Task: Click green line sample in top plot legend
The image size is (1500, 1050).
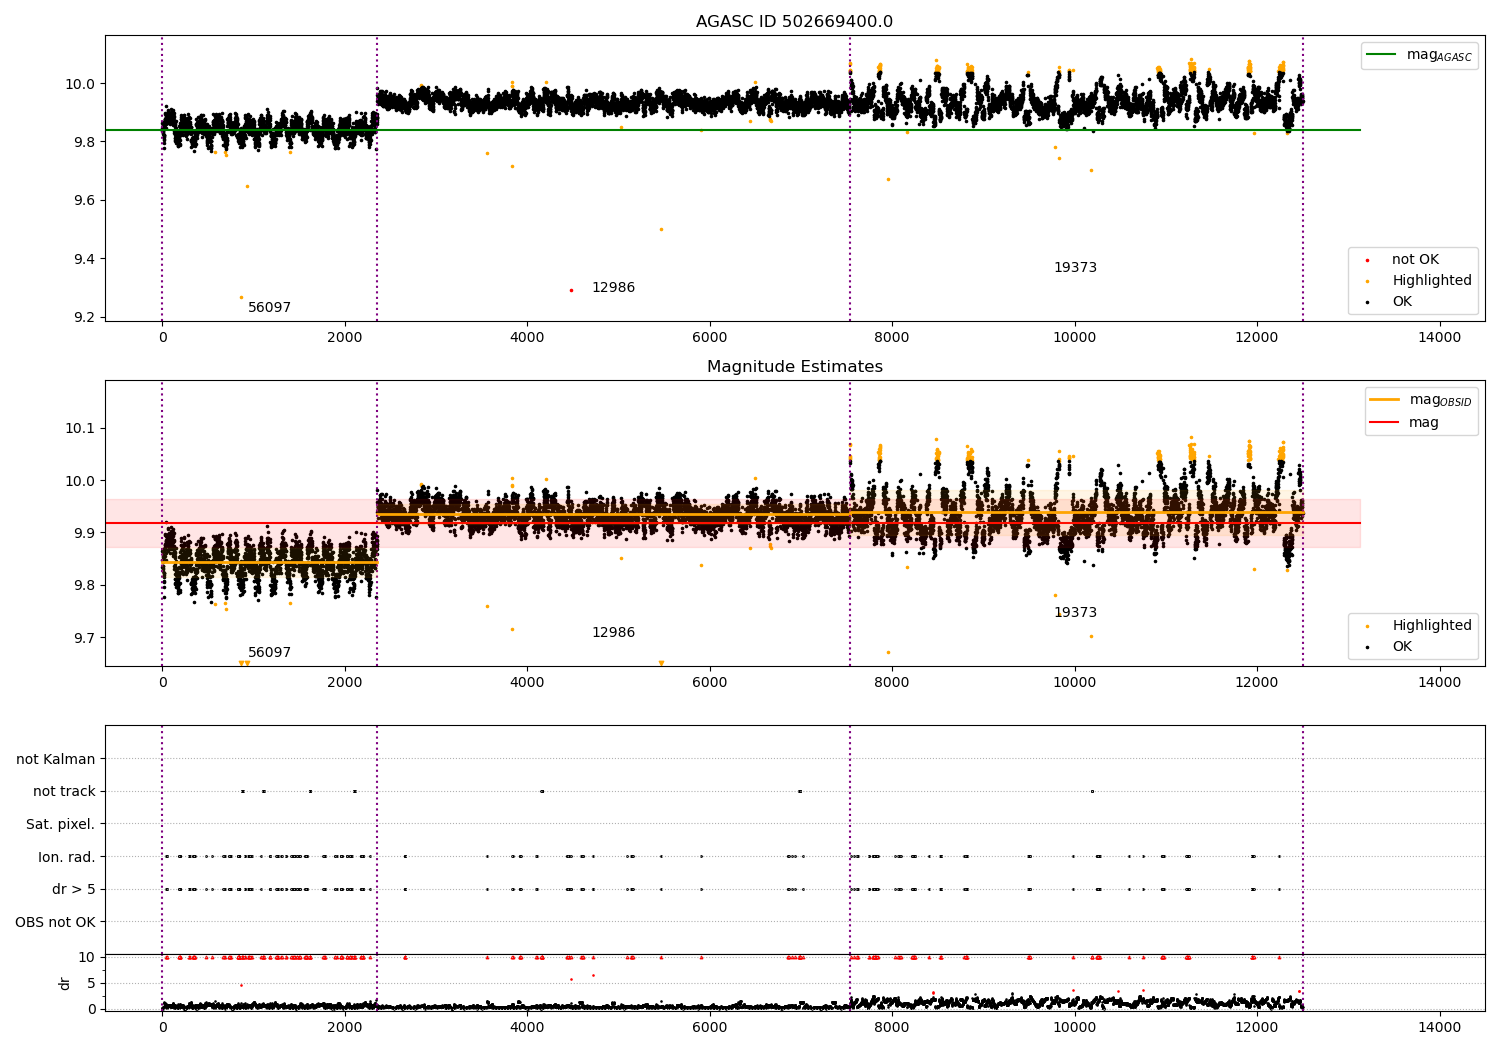Action: [1381, 55]
